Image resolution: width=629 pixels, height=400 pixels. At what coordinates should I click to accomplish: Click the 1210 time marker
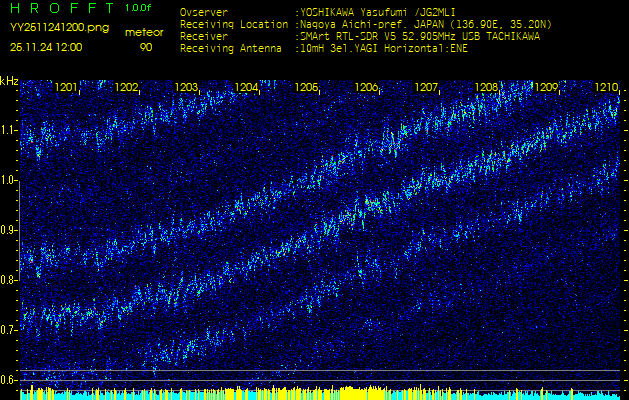click(606, 88)
